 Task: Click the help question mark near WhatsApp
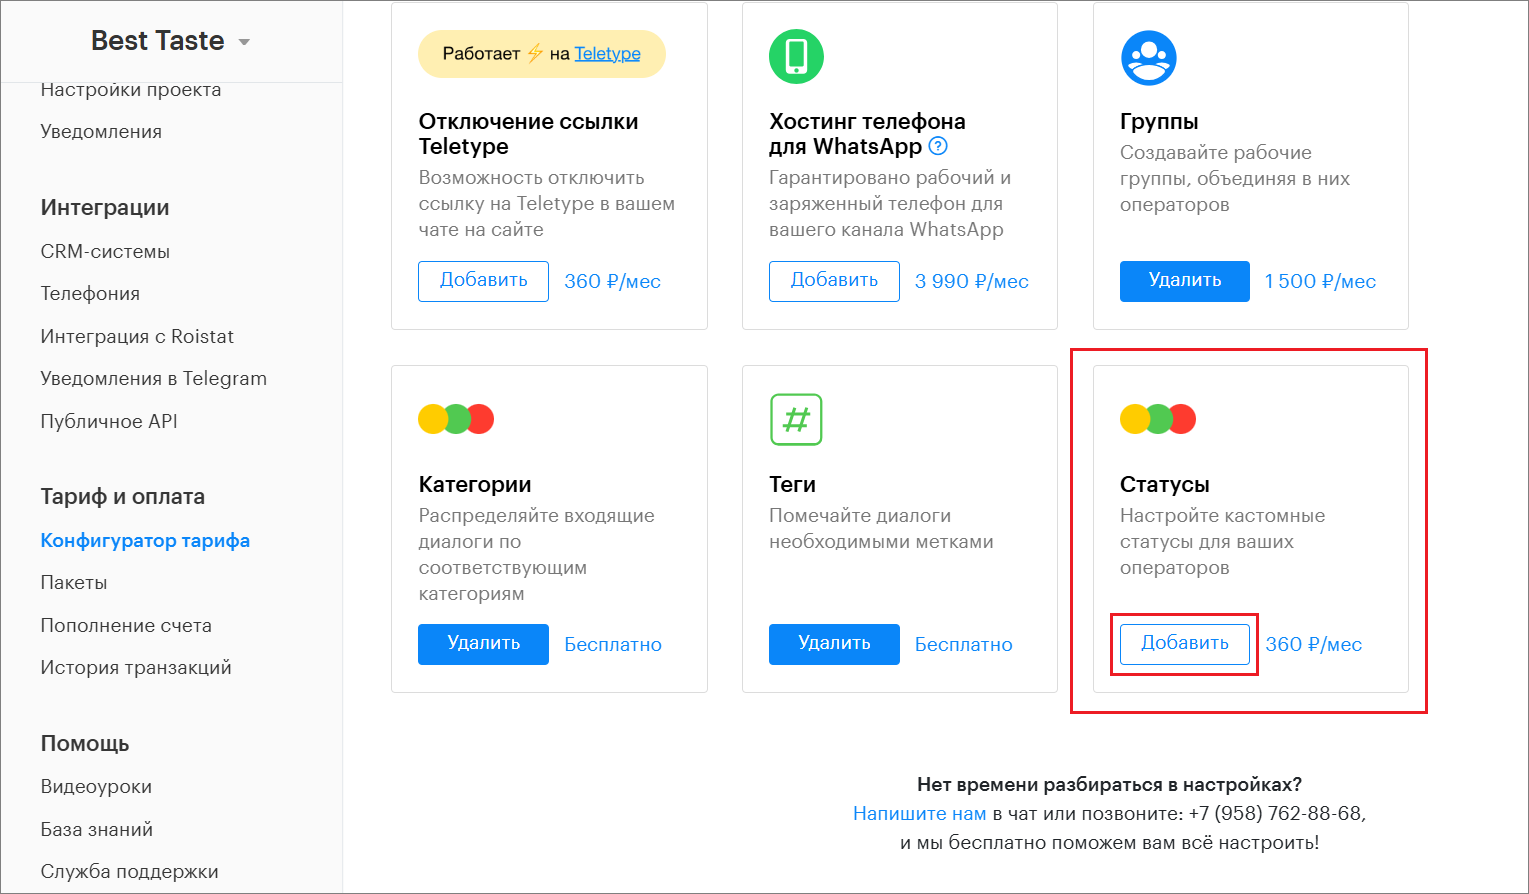pyautogui.click(x=938, y=147)
